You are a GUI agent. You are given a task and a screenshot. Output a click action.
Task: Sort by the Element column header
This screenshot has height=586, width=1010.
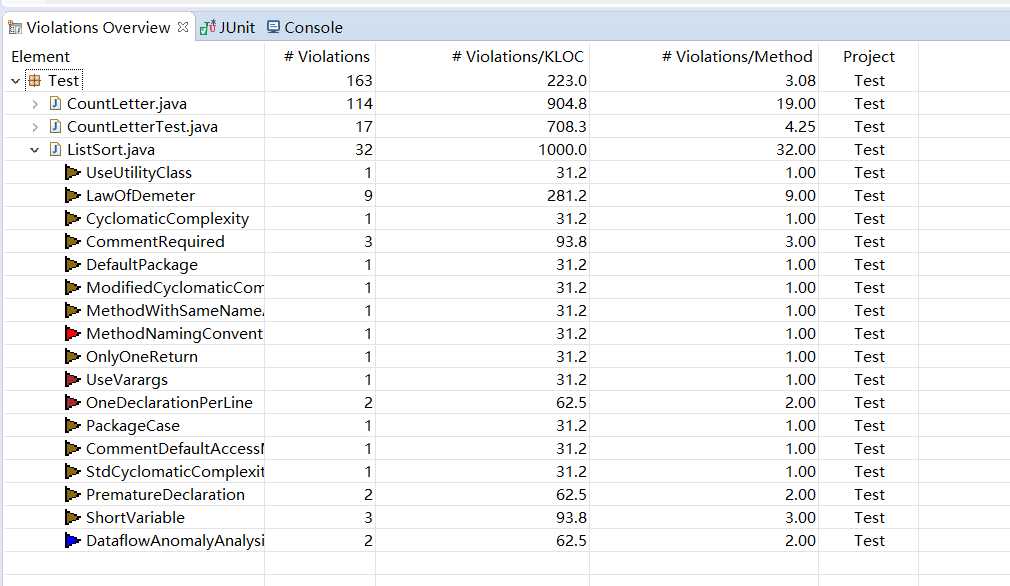pos(41,57)
